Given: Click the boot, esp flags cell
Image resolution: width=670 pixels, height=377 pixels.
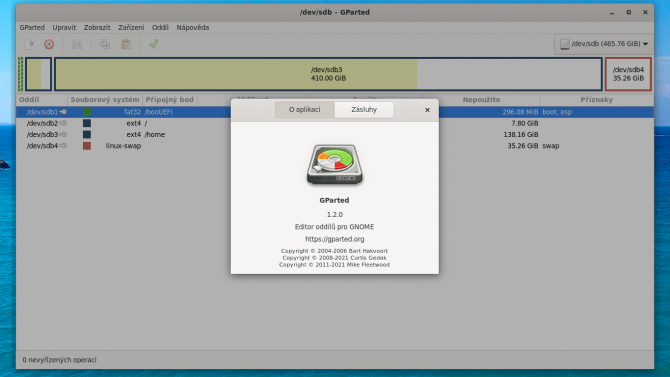Looking at the screenshot, I should coord(557,112).
